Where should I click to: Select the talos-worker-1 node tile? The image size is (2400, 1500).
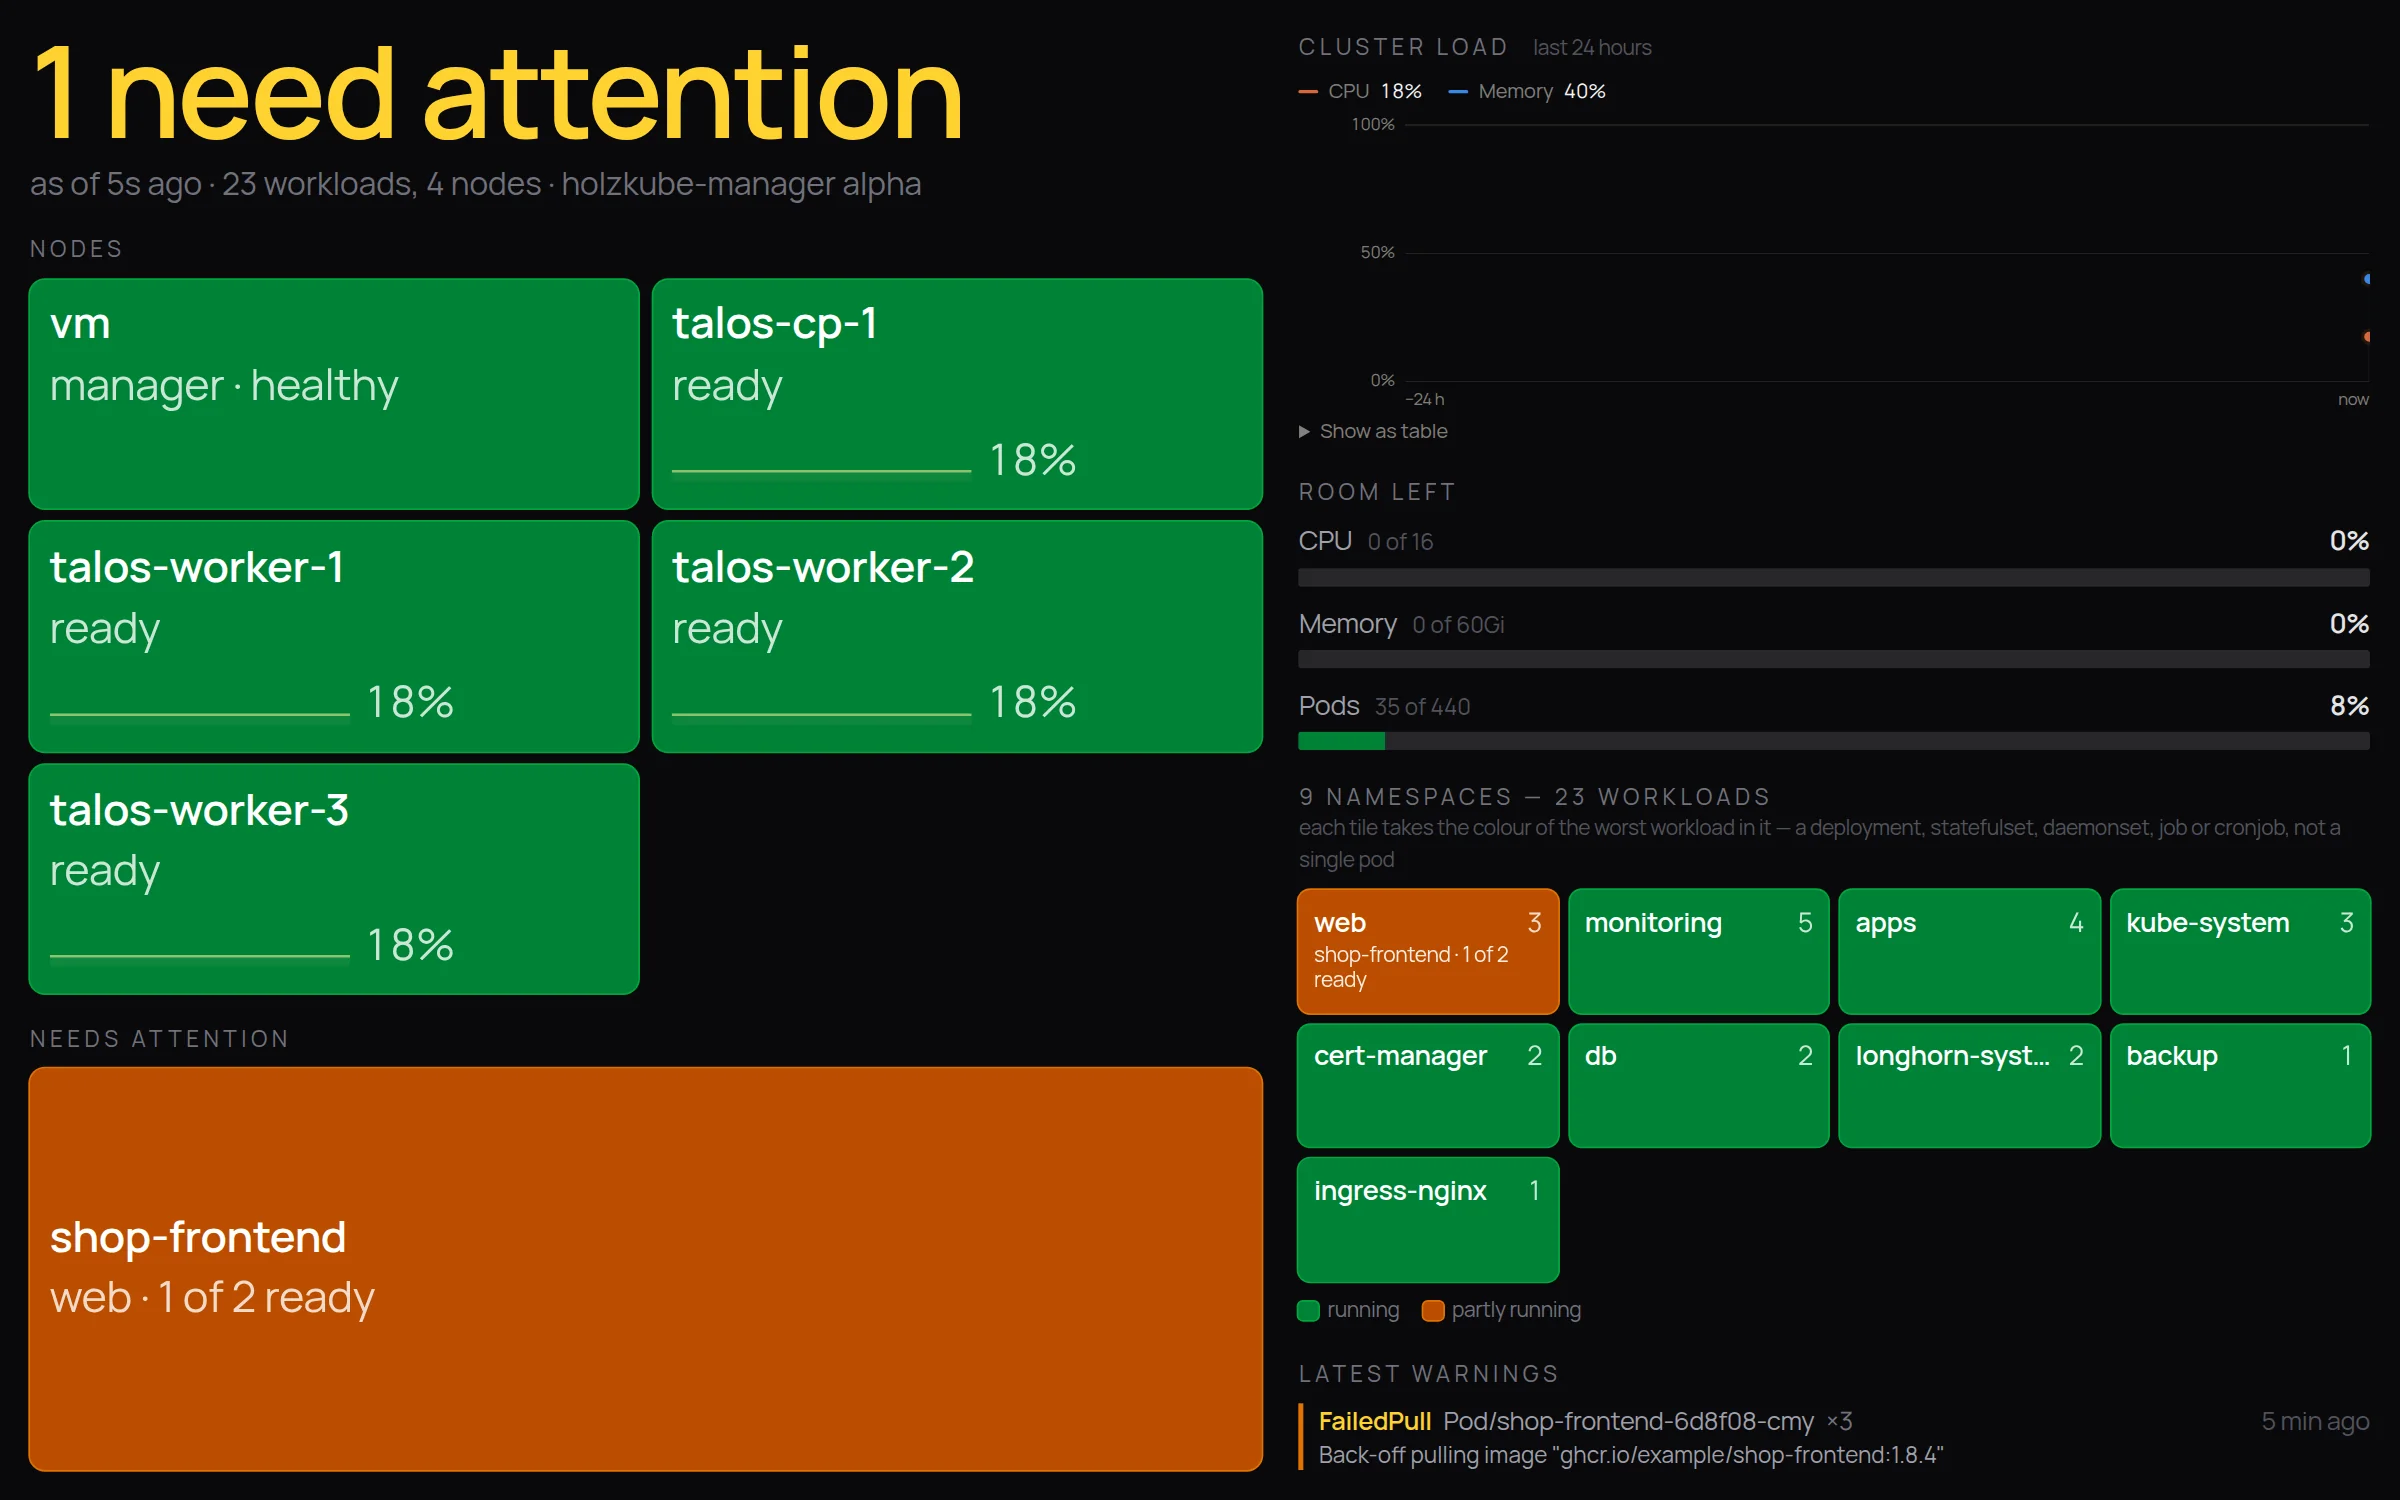click(x=334, y=636)
